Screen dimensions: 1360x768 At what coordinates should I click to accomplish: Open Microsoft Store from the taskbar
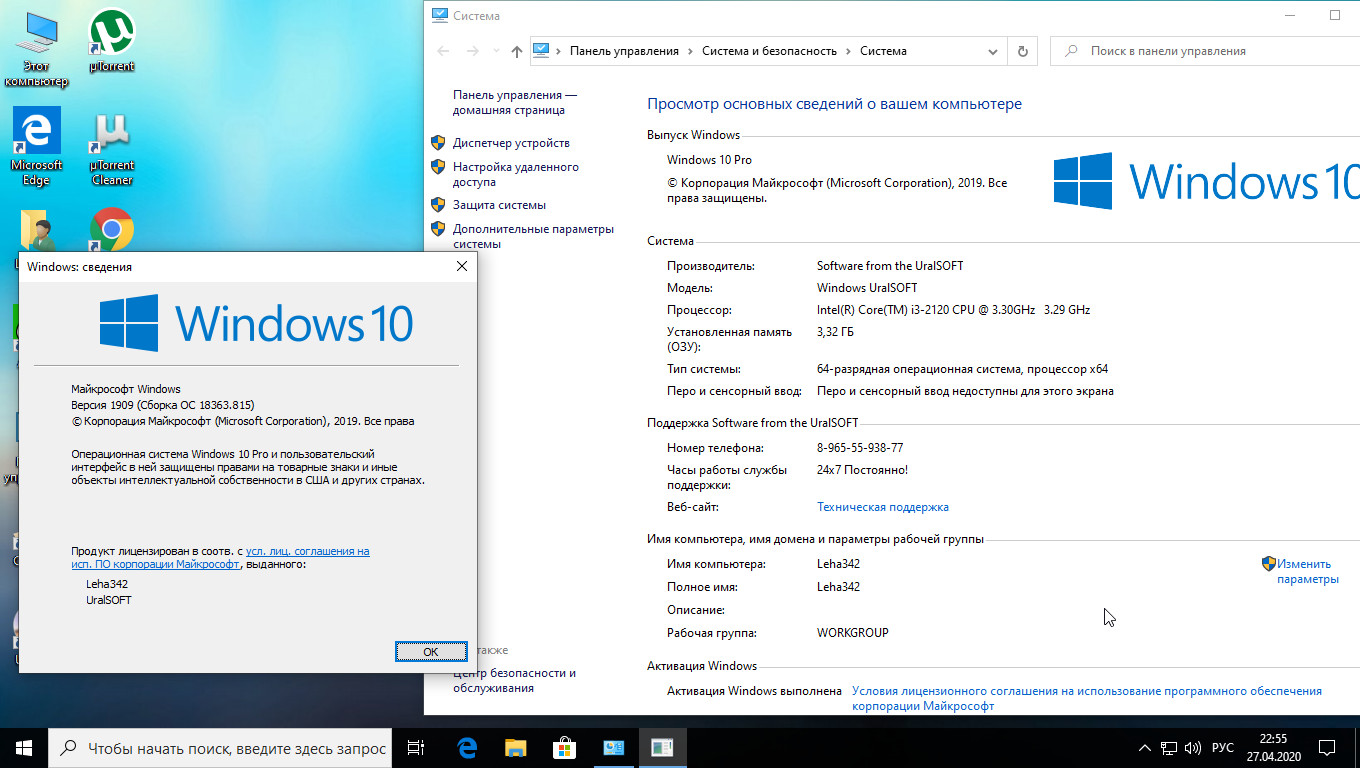564,747
